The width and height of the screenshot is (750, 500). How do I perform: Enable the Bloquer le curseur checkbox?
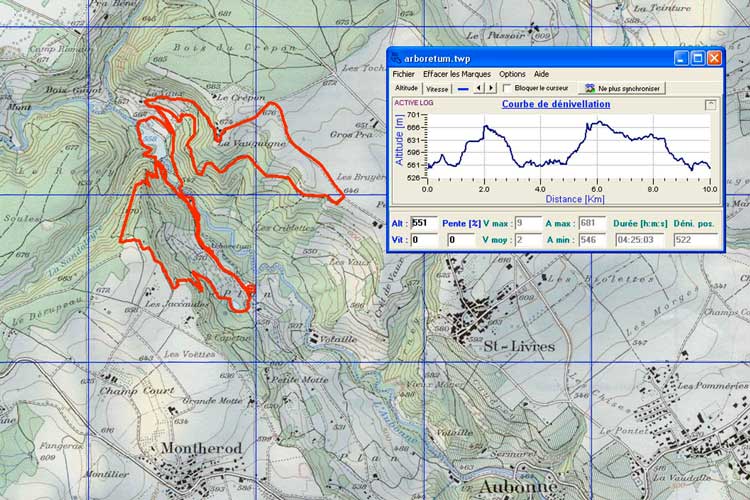(x=507, y=89)
